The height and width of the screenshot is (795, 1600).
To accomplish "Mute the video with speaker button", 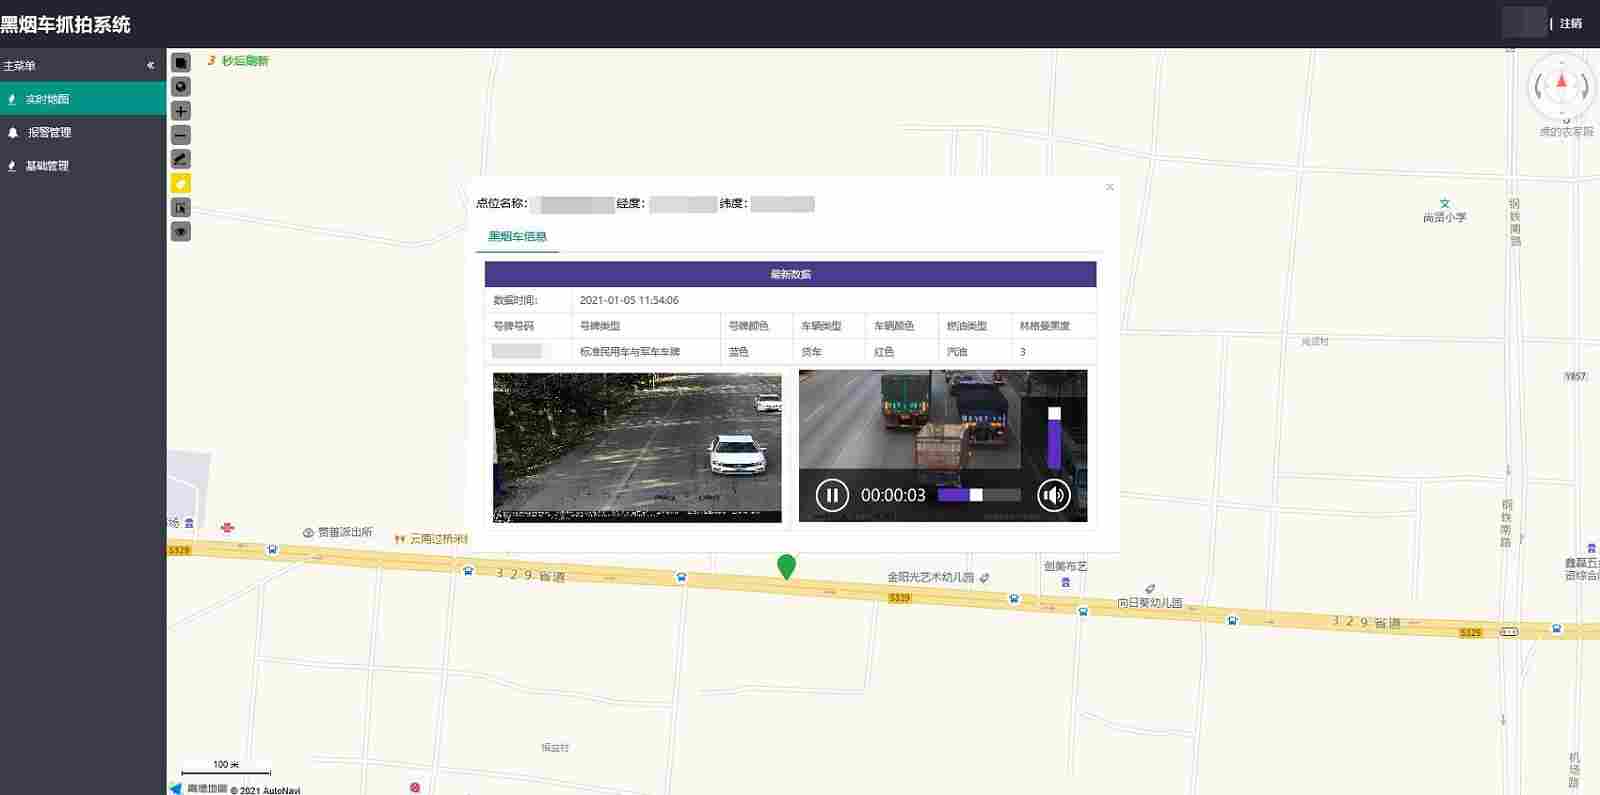I will point(1054,495).
